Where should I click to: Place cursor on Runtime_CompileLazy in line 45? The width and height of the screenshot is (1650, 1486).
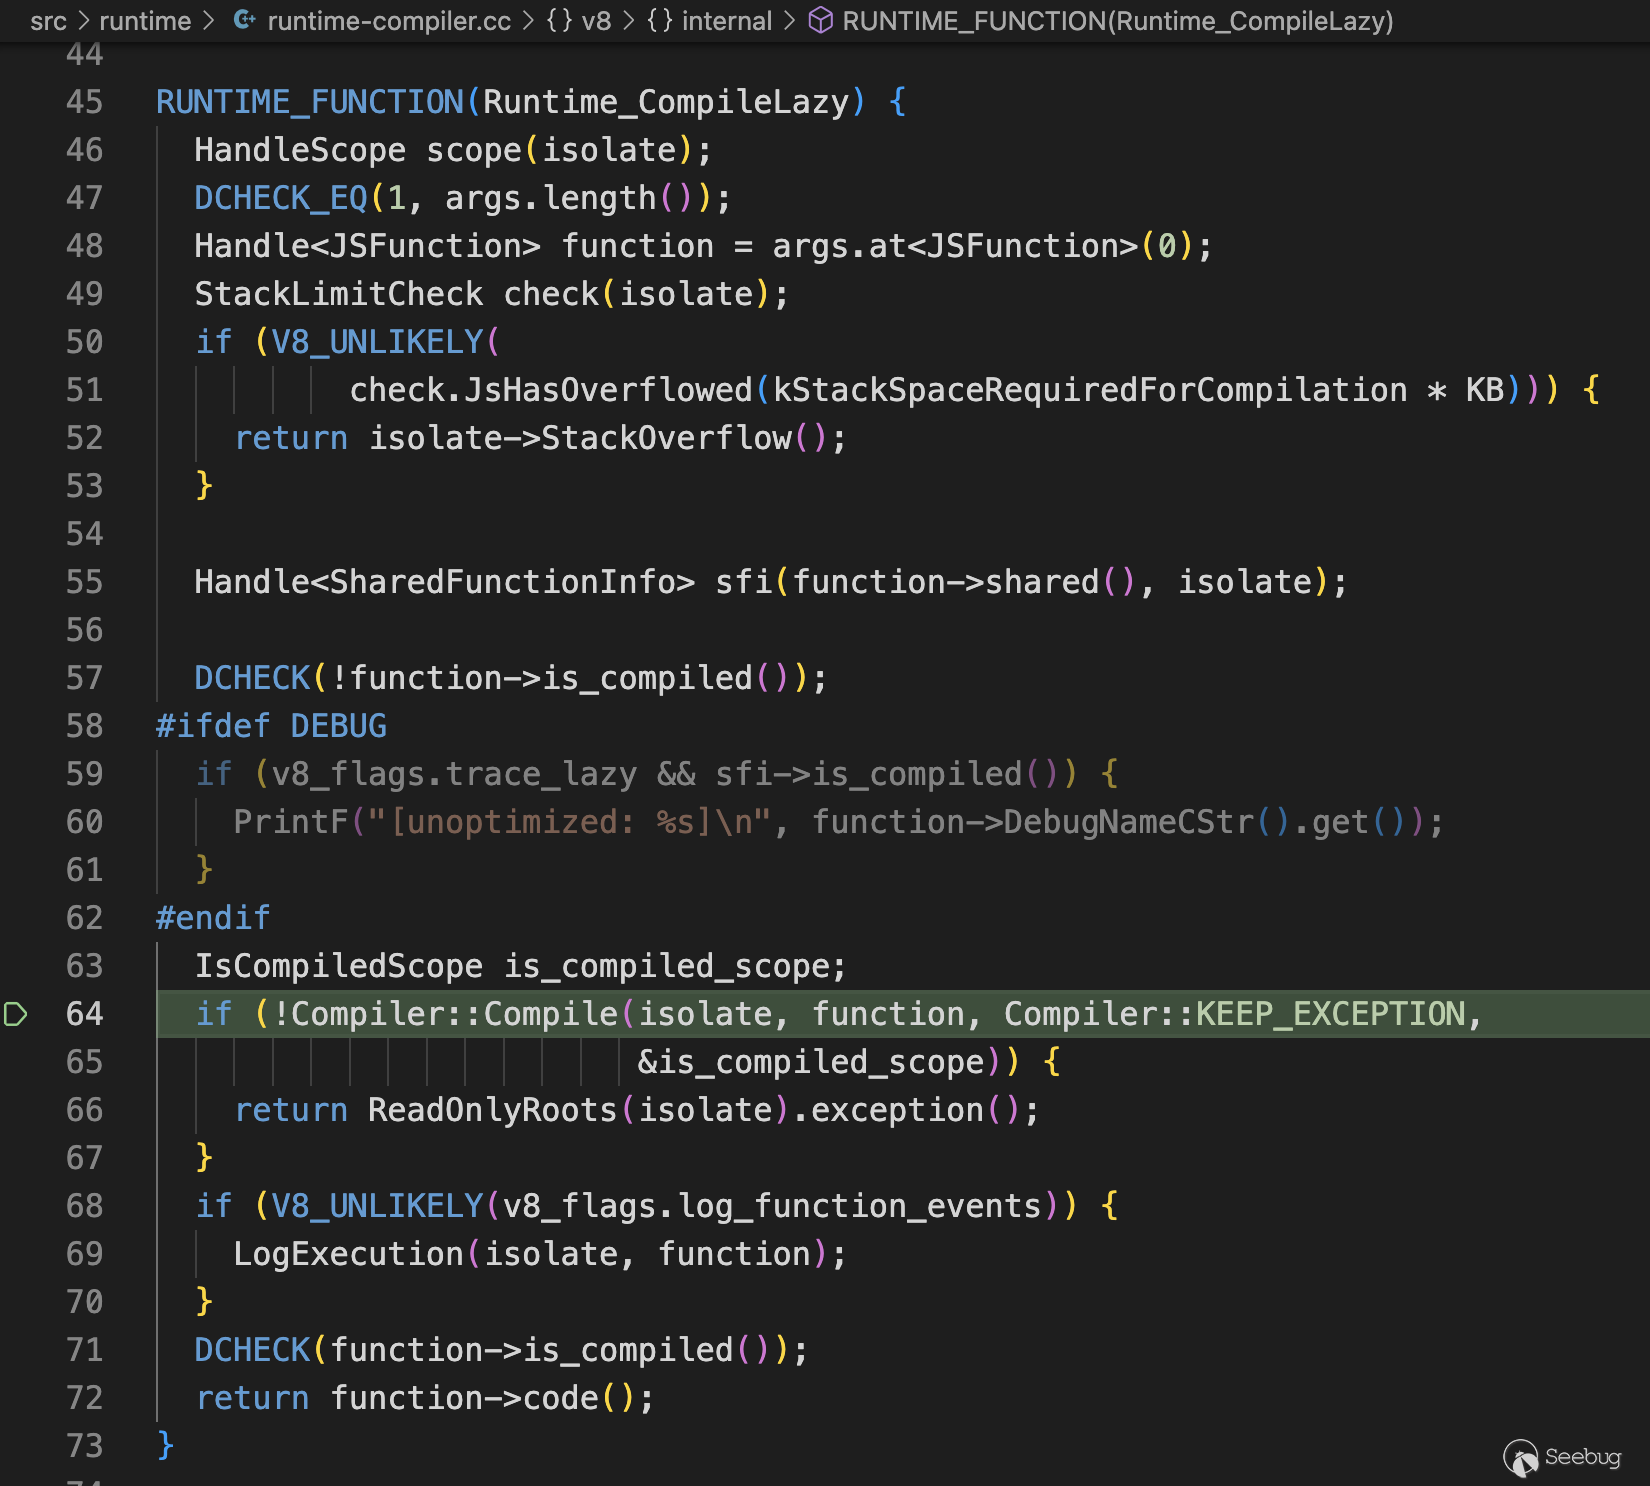tap(666, 102)
